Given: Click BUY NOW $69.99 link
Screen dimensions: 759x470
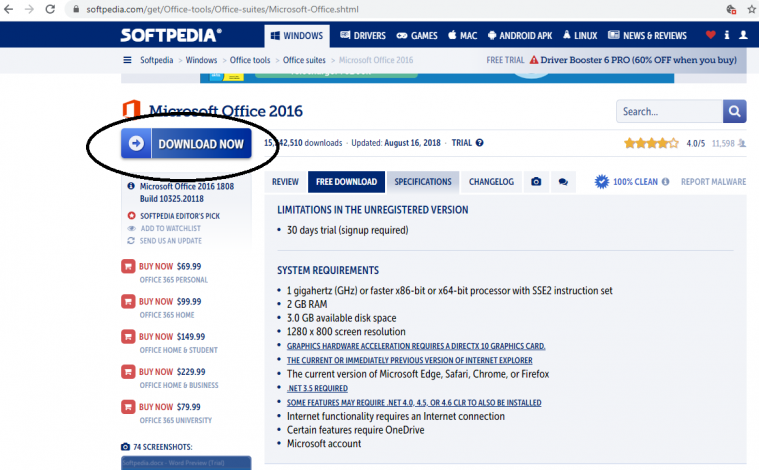Looking at the screenshot, I should tap(170, 266).
